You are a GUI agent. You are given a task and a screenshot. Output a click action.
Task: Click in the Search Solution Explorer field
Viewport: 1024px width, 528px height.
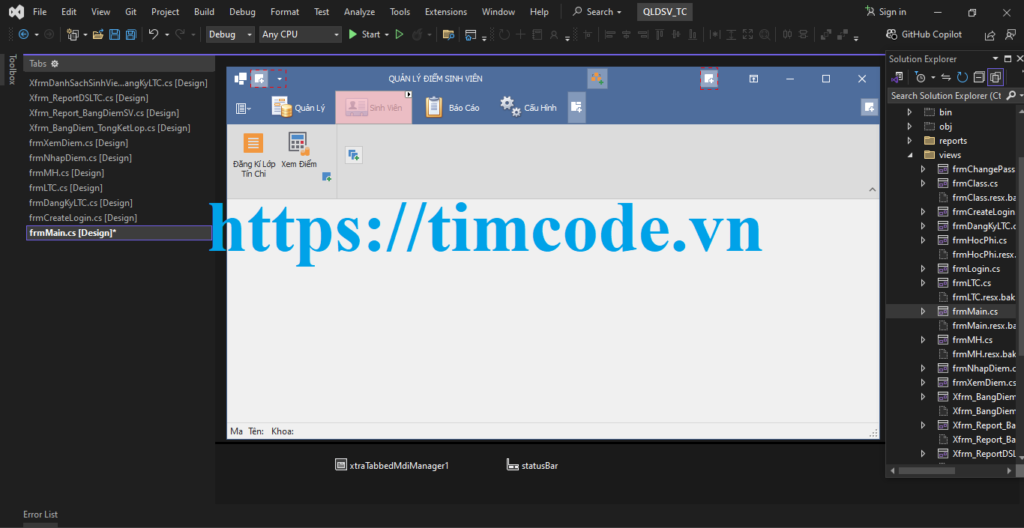[x=946, y=95]
